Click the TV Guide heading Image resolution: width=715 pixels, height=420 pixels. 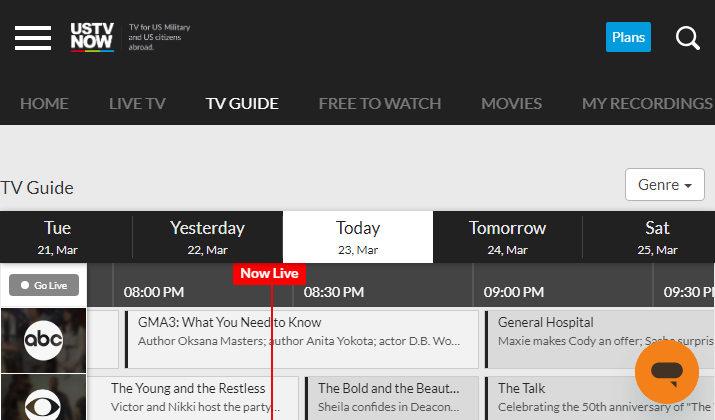click(37, 188)
